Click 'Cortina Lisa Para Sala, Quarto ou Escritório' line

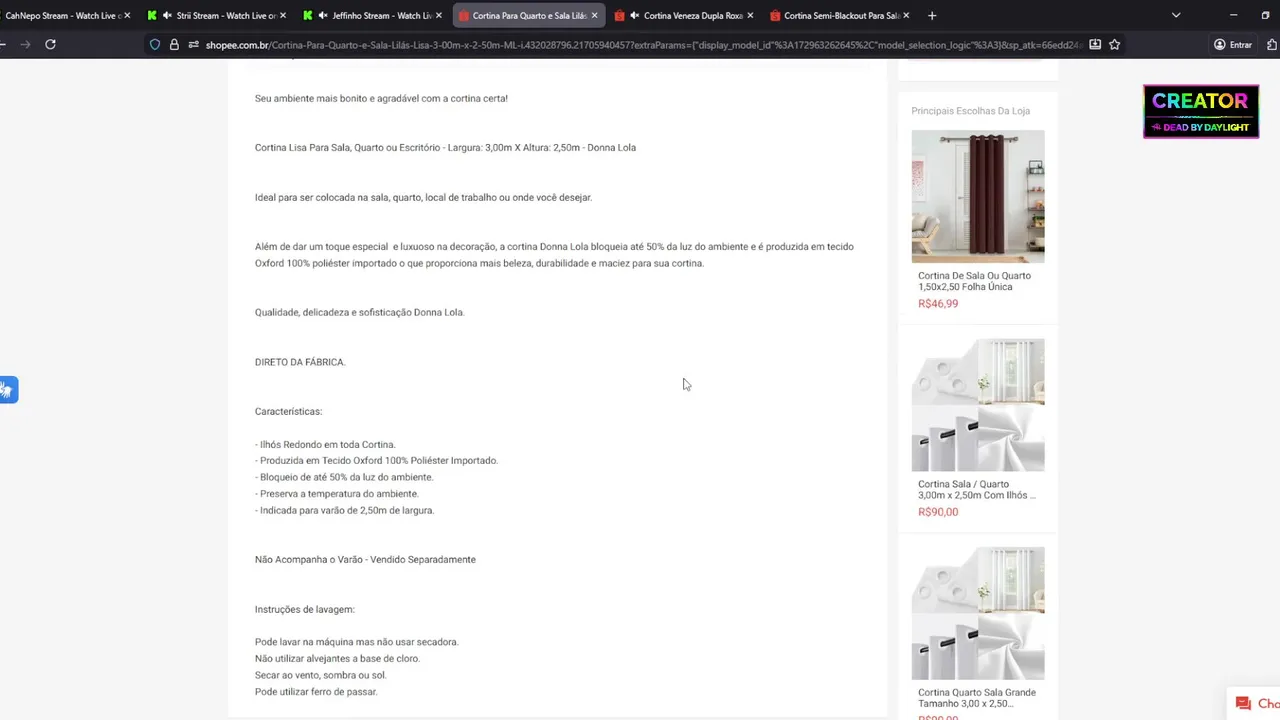click(445, 147)
